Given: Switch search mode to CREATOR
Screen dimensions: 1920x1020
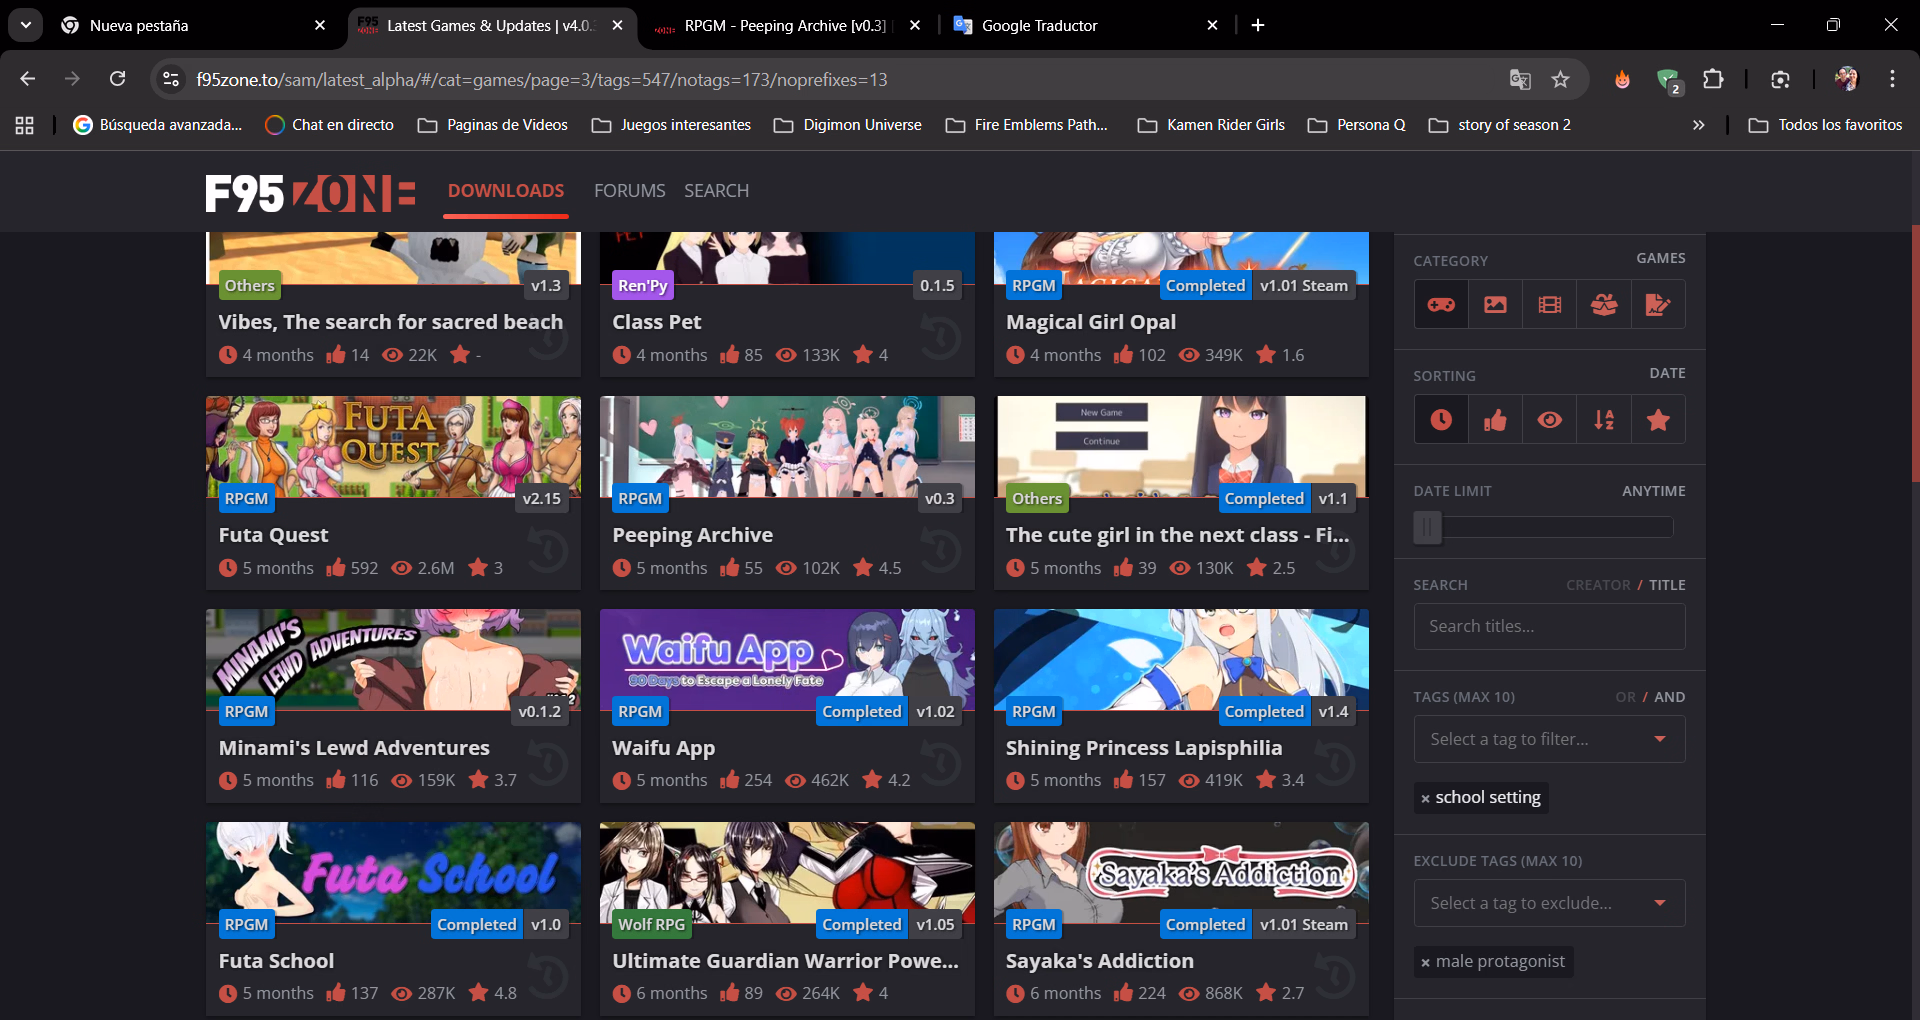Looking at the screenshot, I should pos(1598,585).
